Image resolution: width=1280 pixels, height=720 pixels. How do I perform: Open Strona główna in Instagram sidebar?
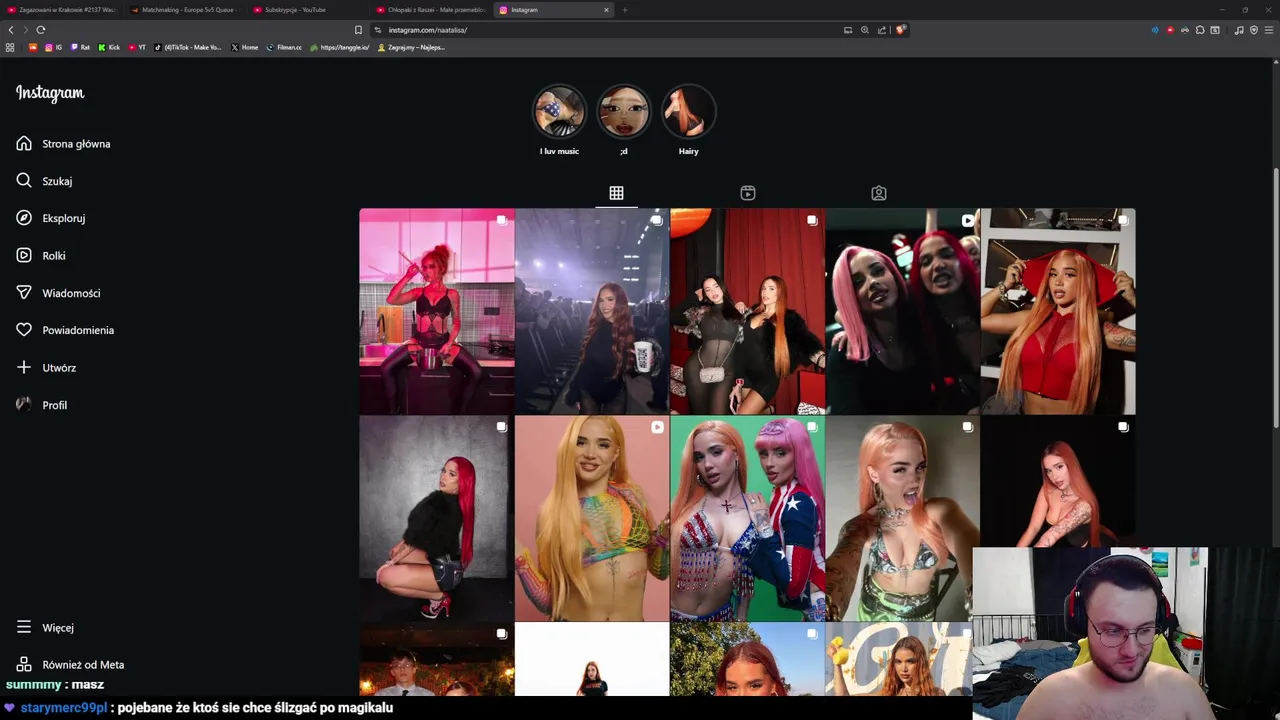point(63,144)
